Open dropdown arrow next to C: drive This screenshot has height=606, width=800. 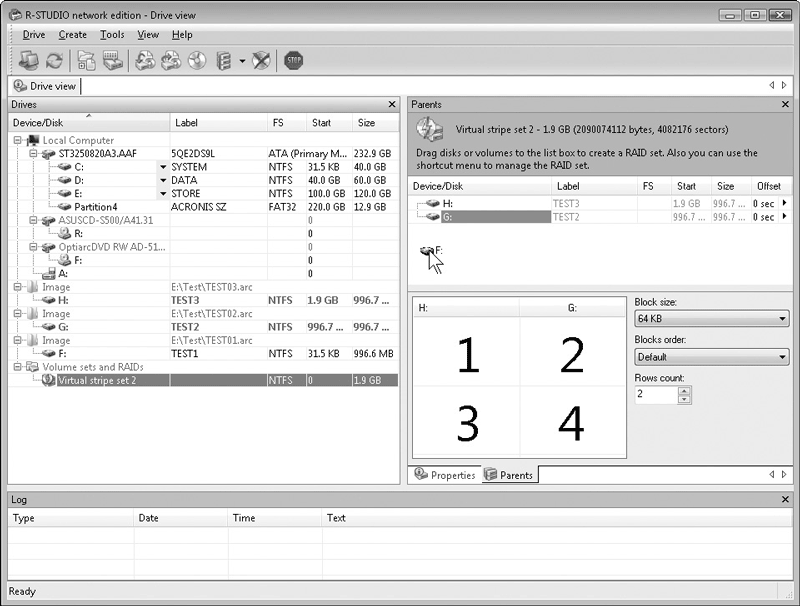point(163,167)
